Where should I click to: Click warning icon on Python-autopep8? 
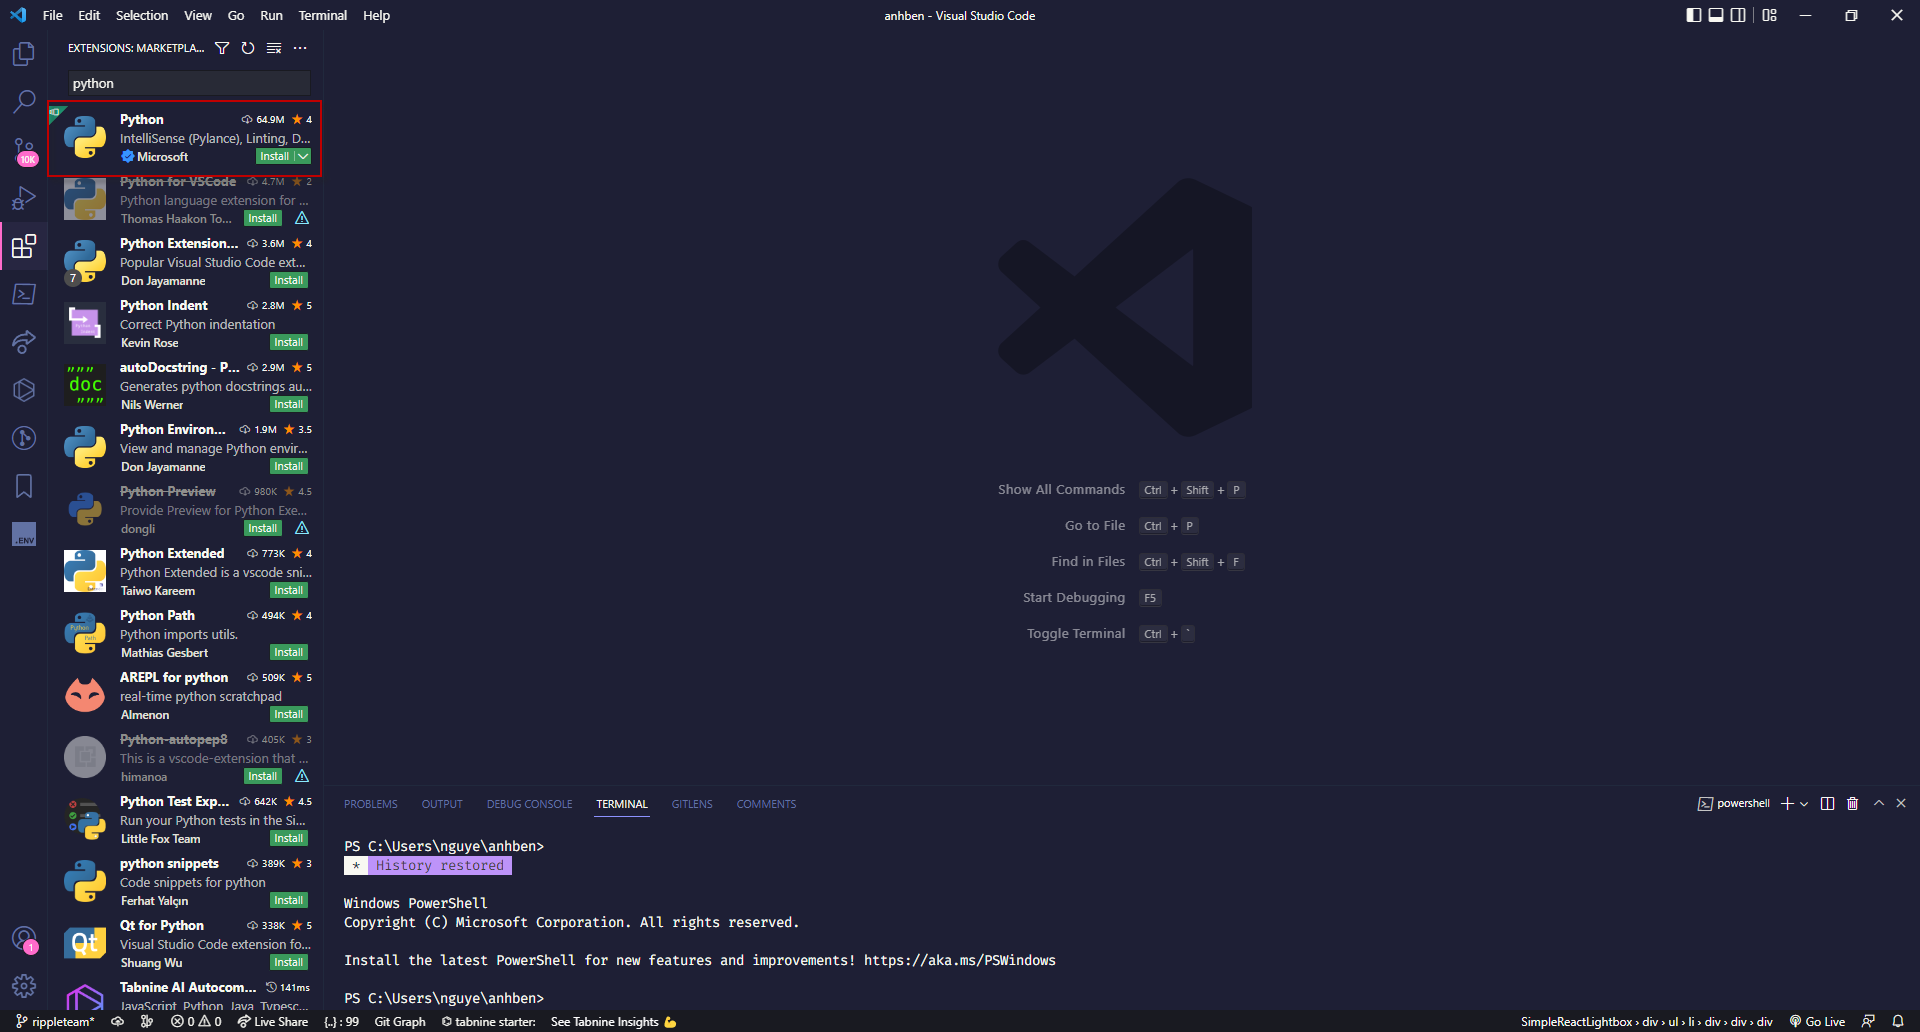(x=302, y=776)
